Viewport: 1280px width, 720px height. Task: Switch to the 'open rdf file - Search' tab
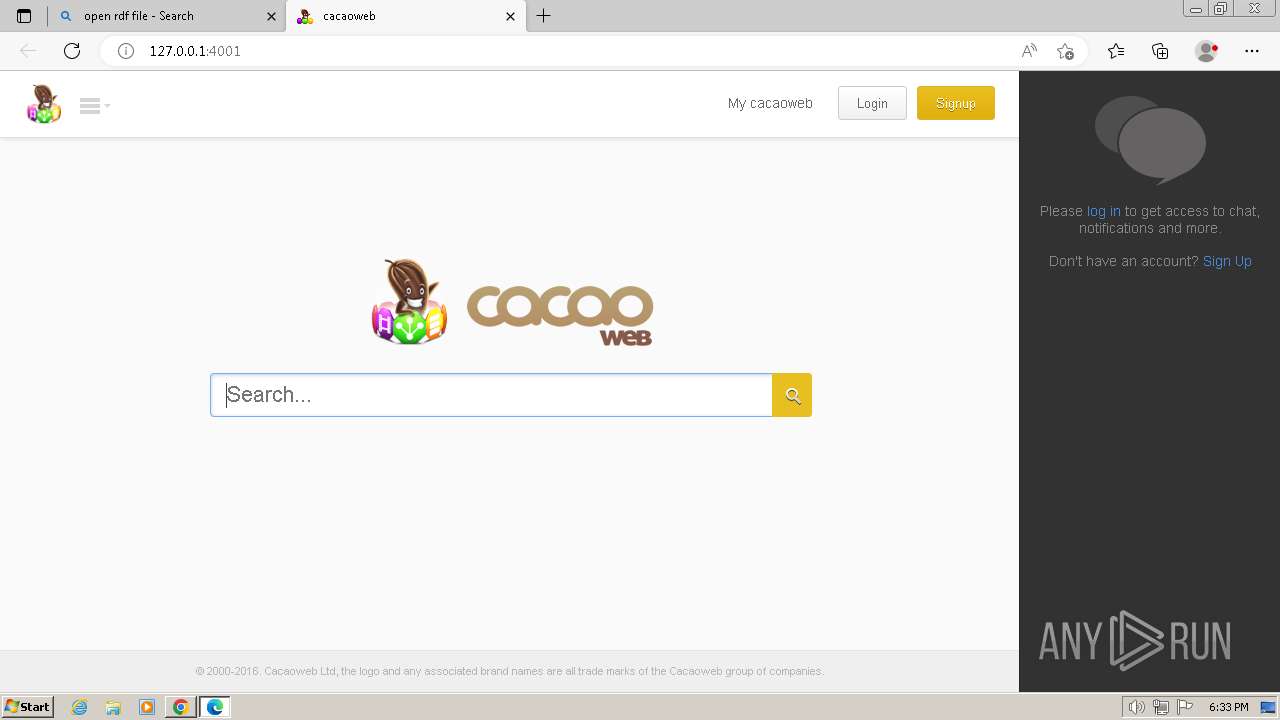pos(165,16)
